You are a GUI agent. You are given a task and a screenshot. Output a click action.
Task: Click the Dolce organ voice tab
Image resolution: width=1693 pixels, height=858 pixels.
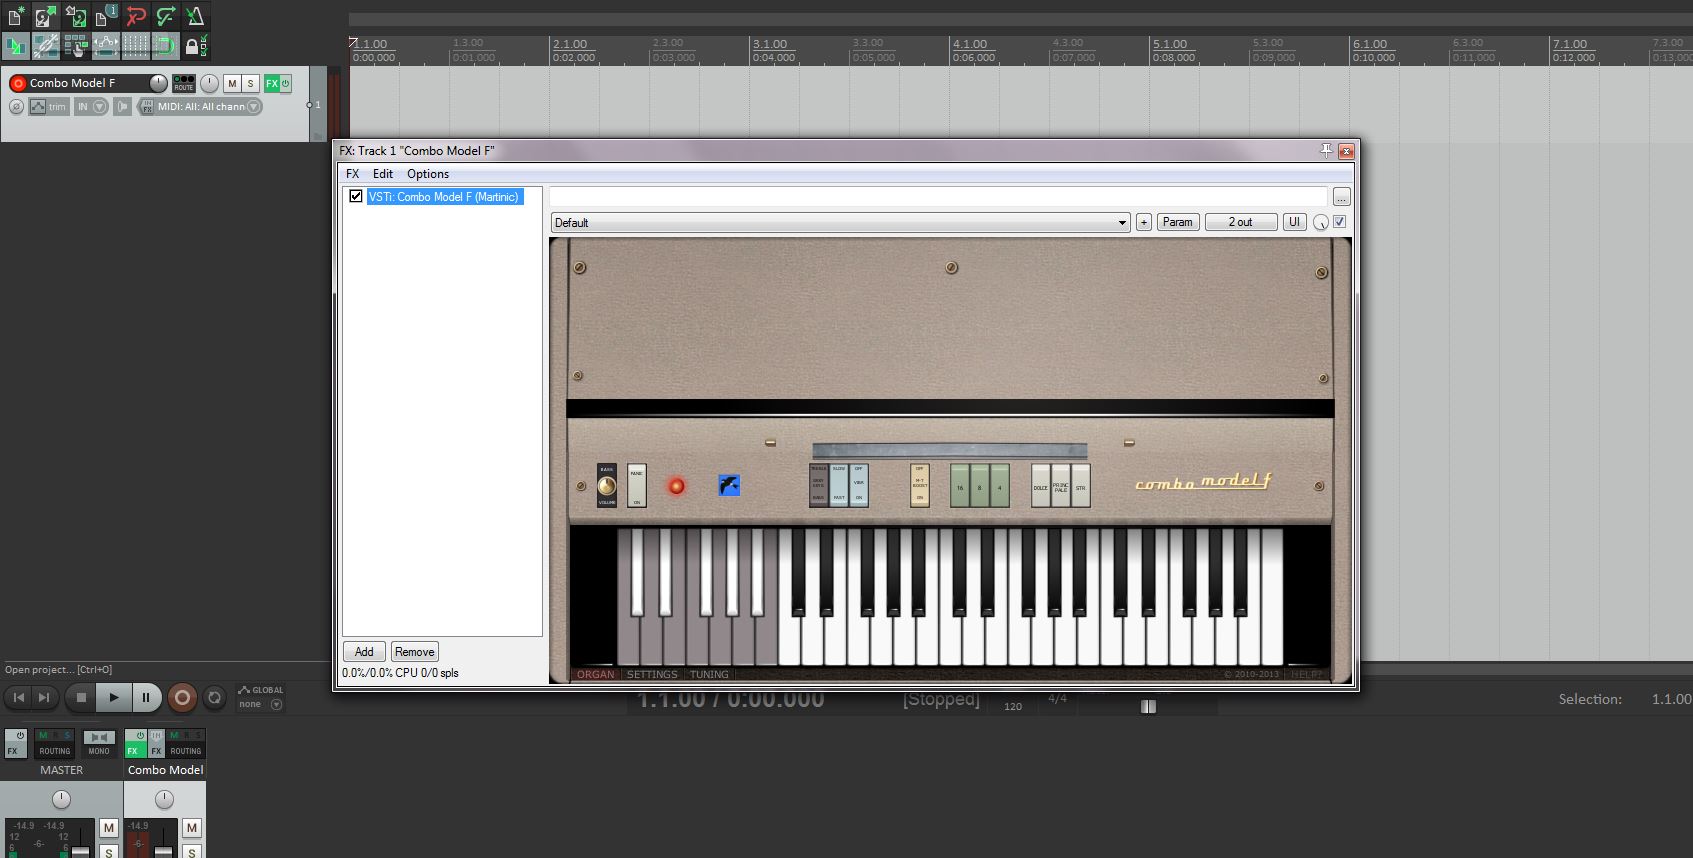tap(1041, 486)
